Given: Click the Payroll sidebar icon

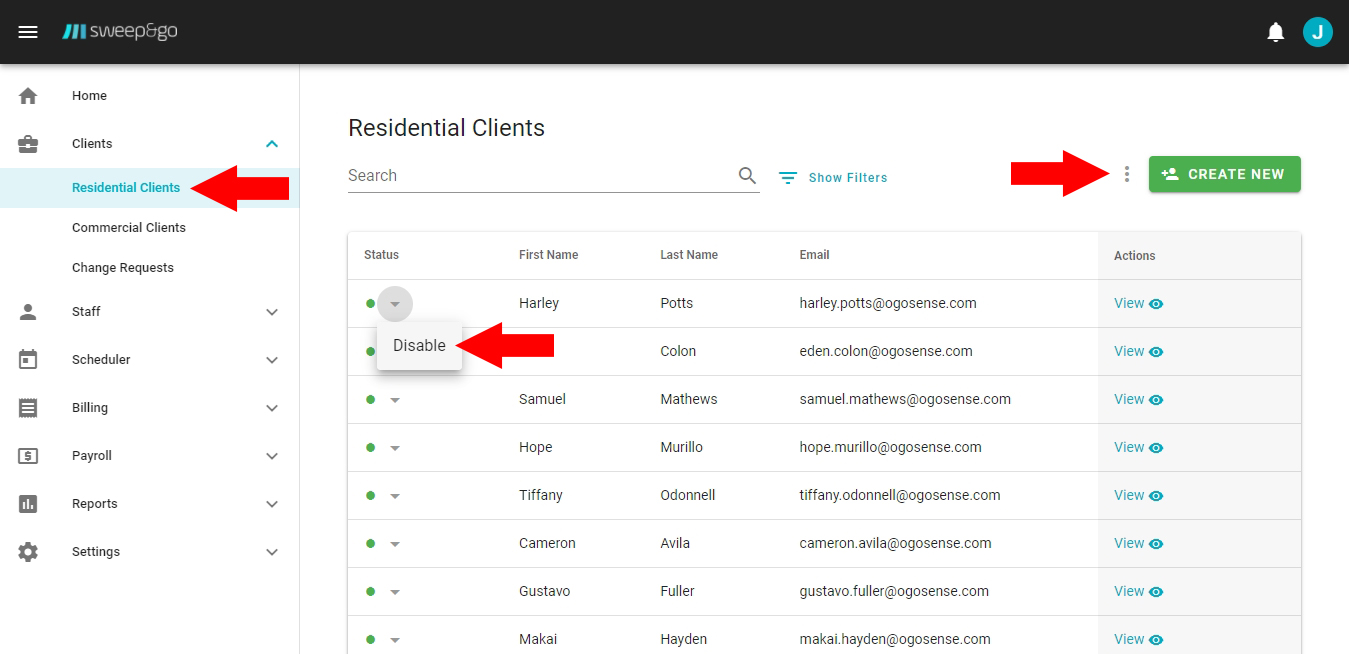Looking at the screenshot, I should click(28, 455).
